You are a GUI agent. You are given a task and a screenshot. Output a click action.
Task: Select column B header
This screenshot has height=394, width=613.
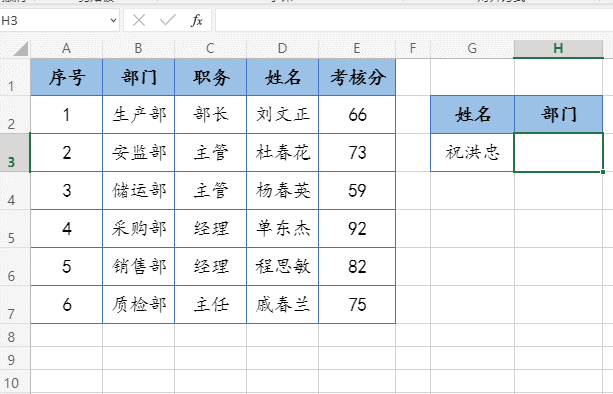click(138, 49)
